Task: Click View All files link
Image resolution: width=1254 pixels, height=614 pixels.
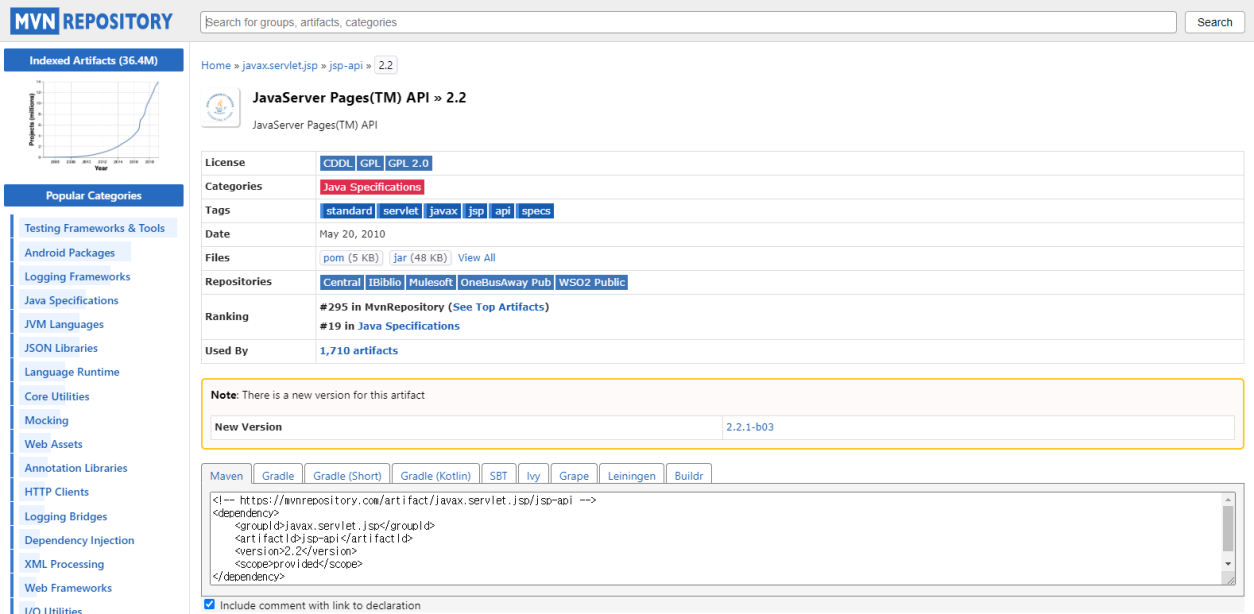Action: point(477,258)
